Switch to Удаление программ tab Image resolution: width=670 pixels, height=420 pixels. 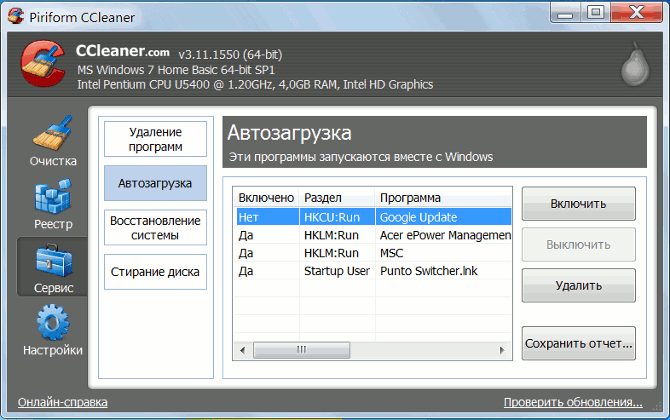click(156, 139)
